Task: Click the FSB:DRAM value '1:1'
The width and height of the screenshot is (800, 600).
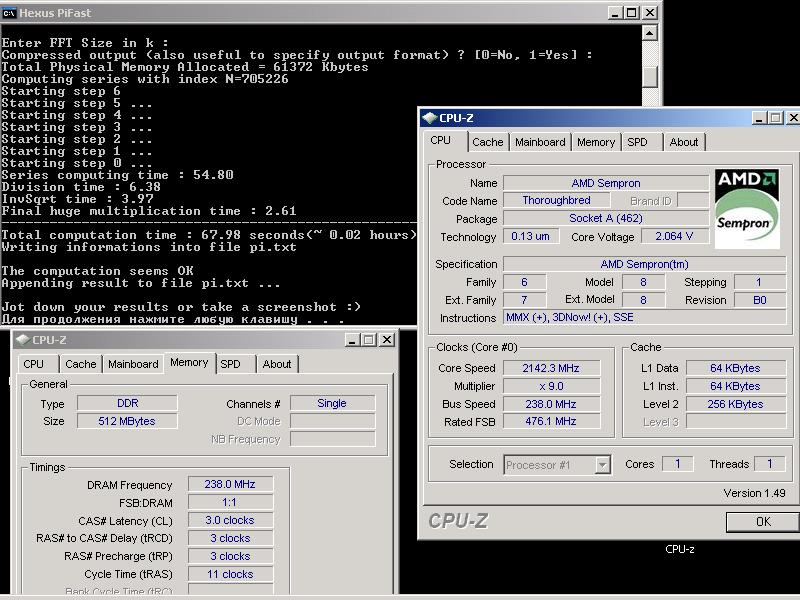Action: (x=230, y=503)
